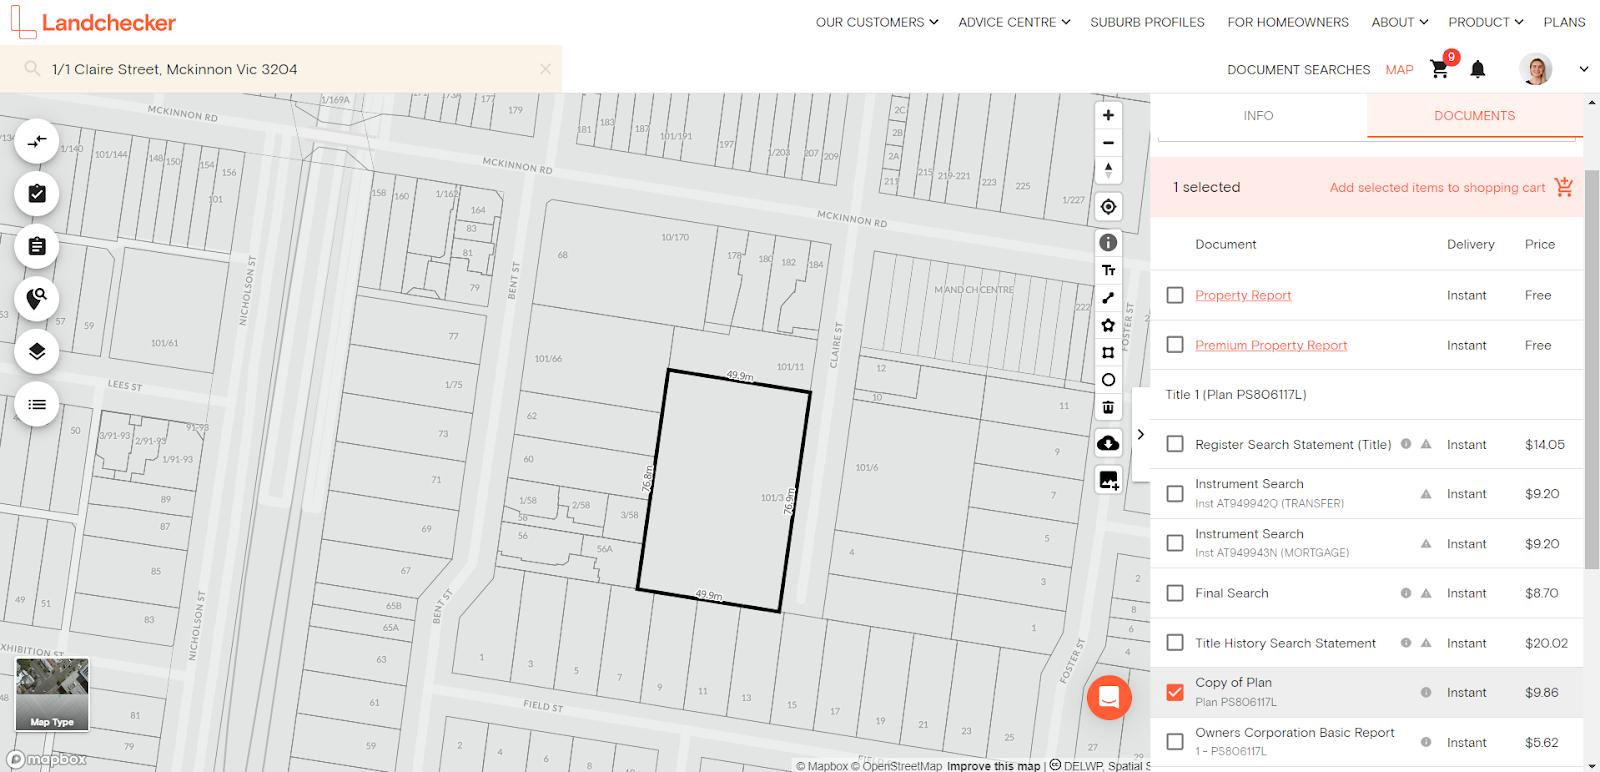1600x772 pixels.
Task: Tick the Register Search Statement checkbox
Action: [x=1175, y=444]
